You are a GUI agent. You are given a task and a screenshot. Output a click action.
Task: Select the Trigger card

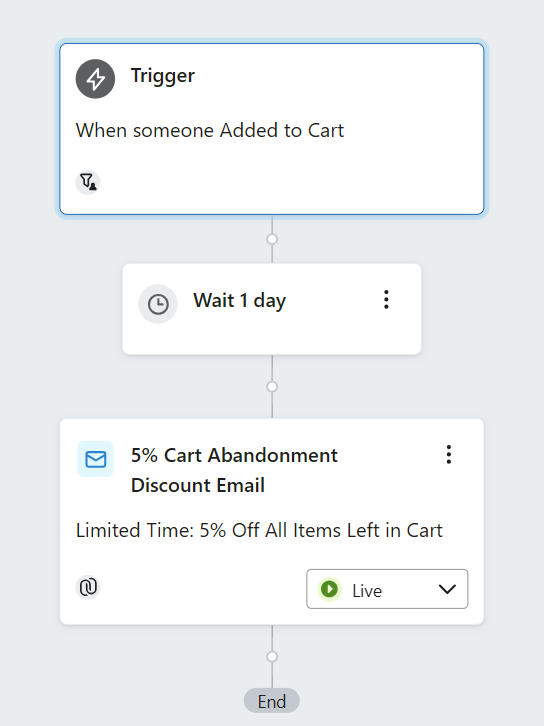[x=272, y=129]
